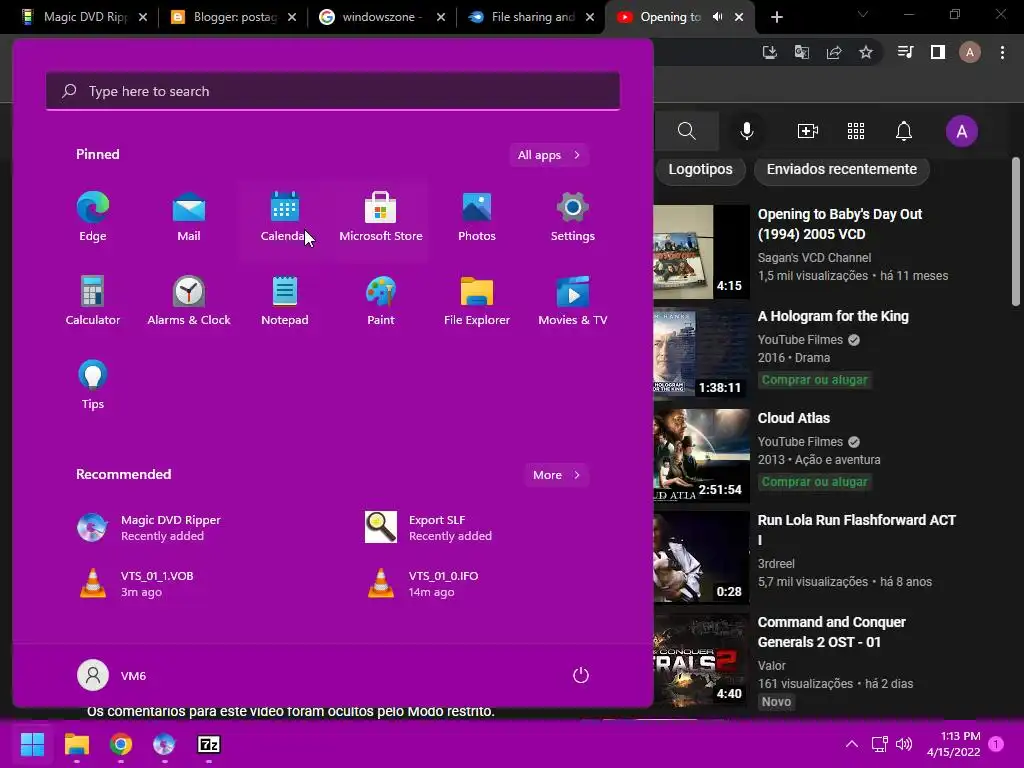Image resolution: width=1024 pixels, height=768 pixels.
Task: Open Chrome media controls icon
Action: click(906, 52)
